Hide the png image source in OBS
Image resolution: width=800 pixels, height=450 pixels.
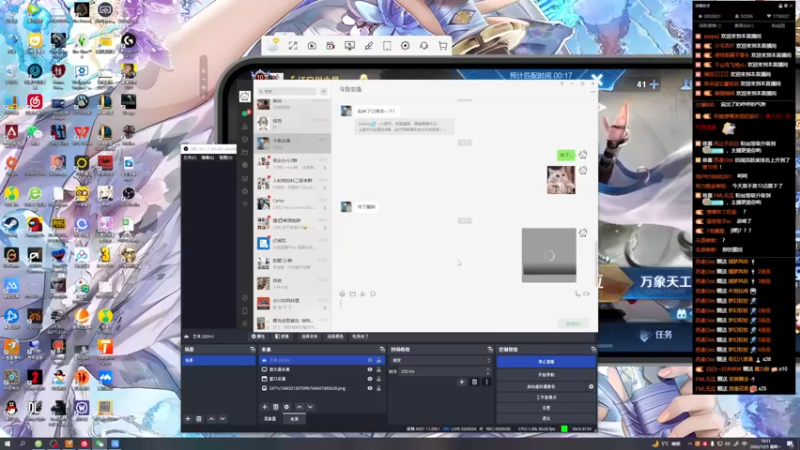370,388
